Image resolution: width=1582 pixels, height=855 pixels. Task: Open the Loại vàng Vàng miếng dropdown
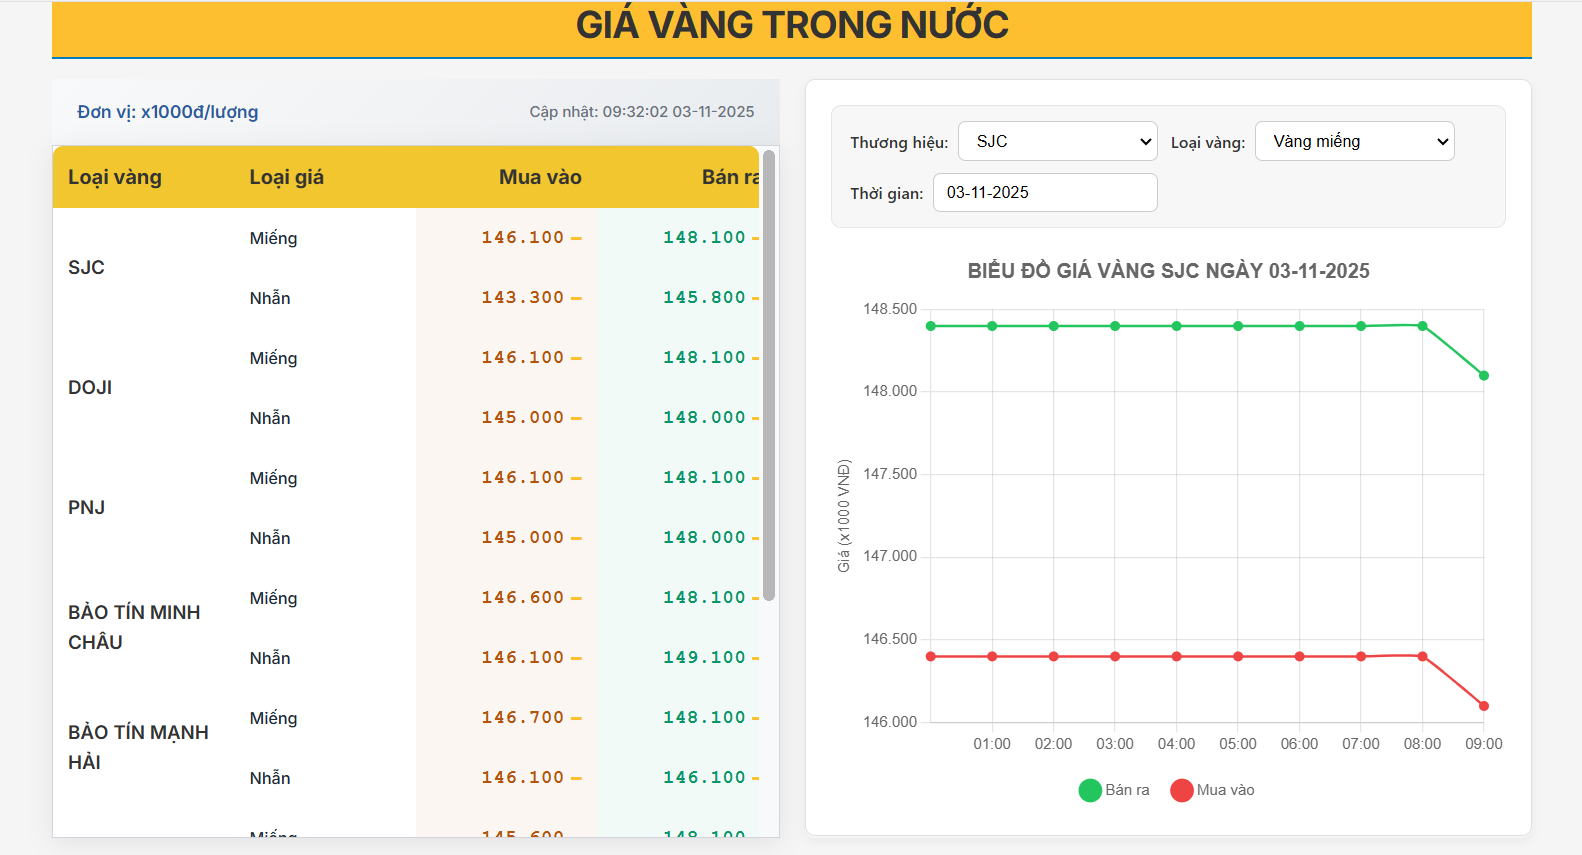pos(1354,141)
